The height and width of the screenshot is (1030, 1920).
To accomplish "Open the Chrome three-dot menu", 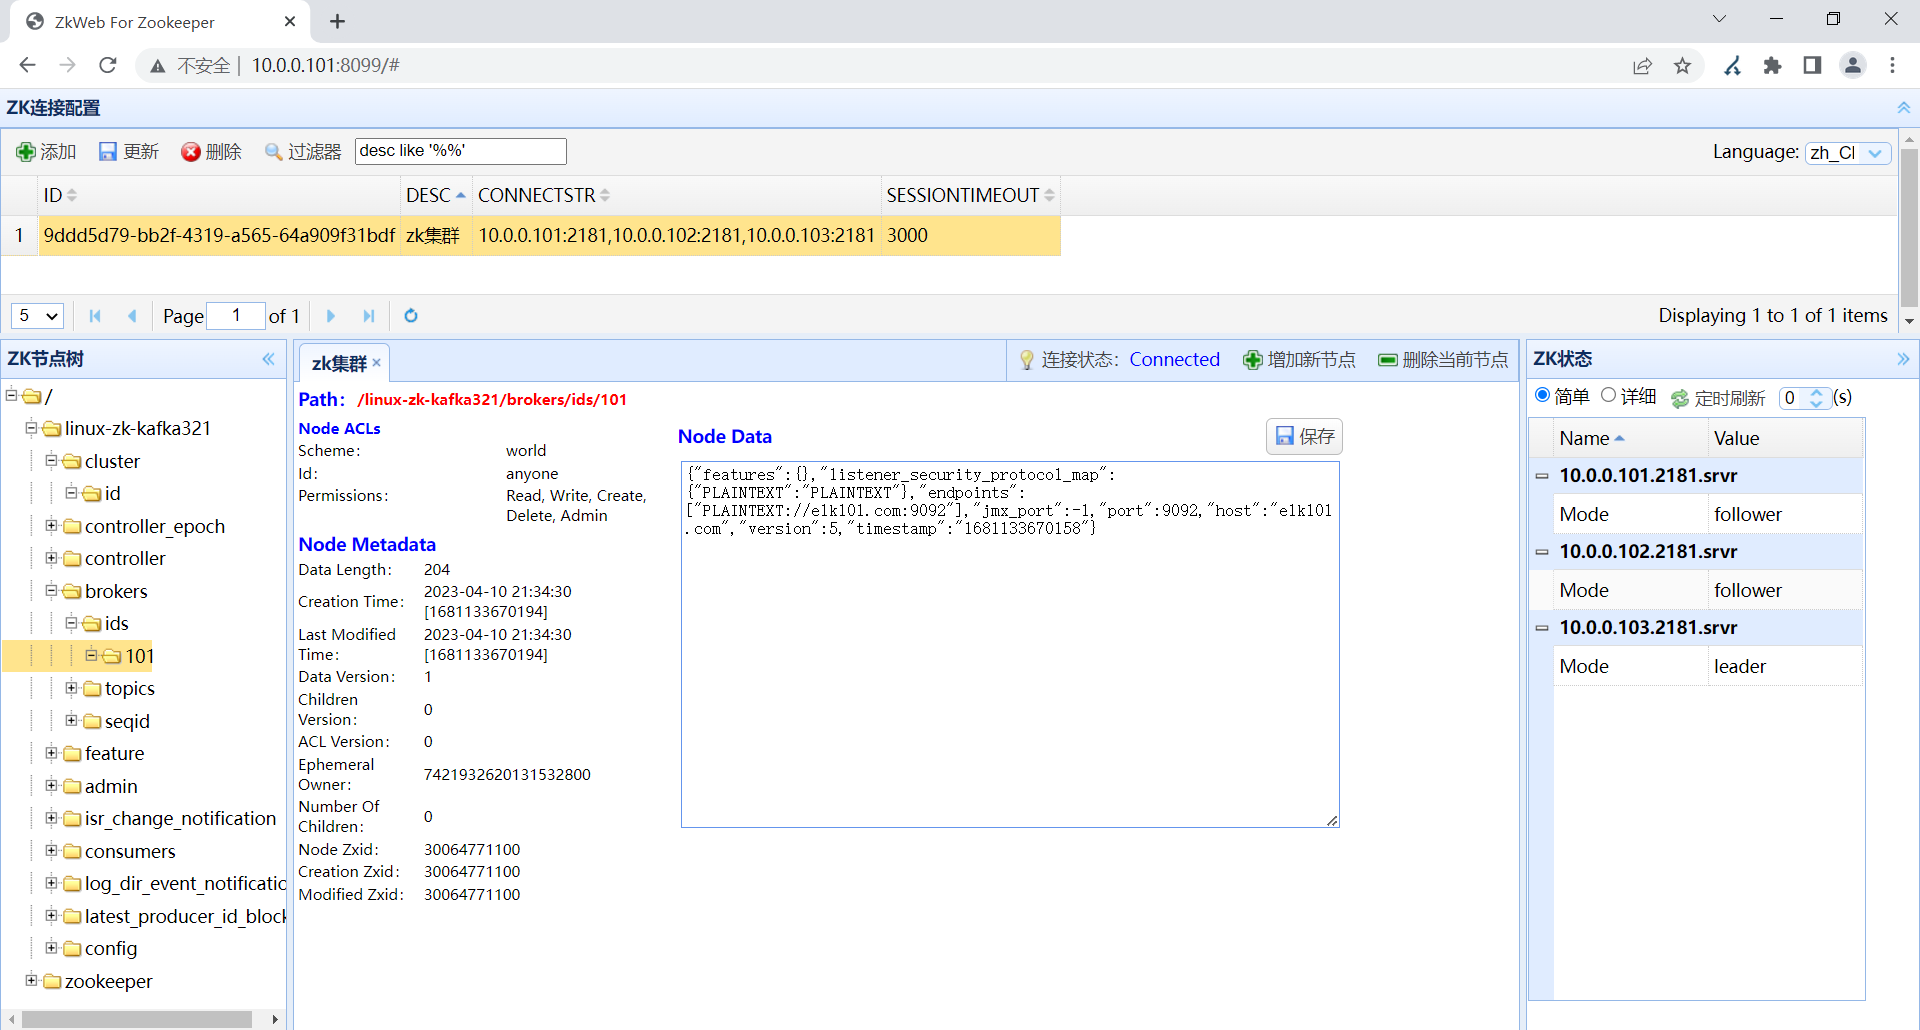I will [x=1893, y=65].
